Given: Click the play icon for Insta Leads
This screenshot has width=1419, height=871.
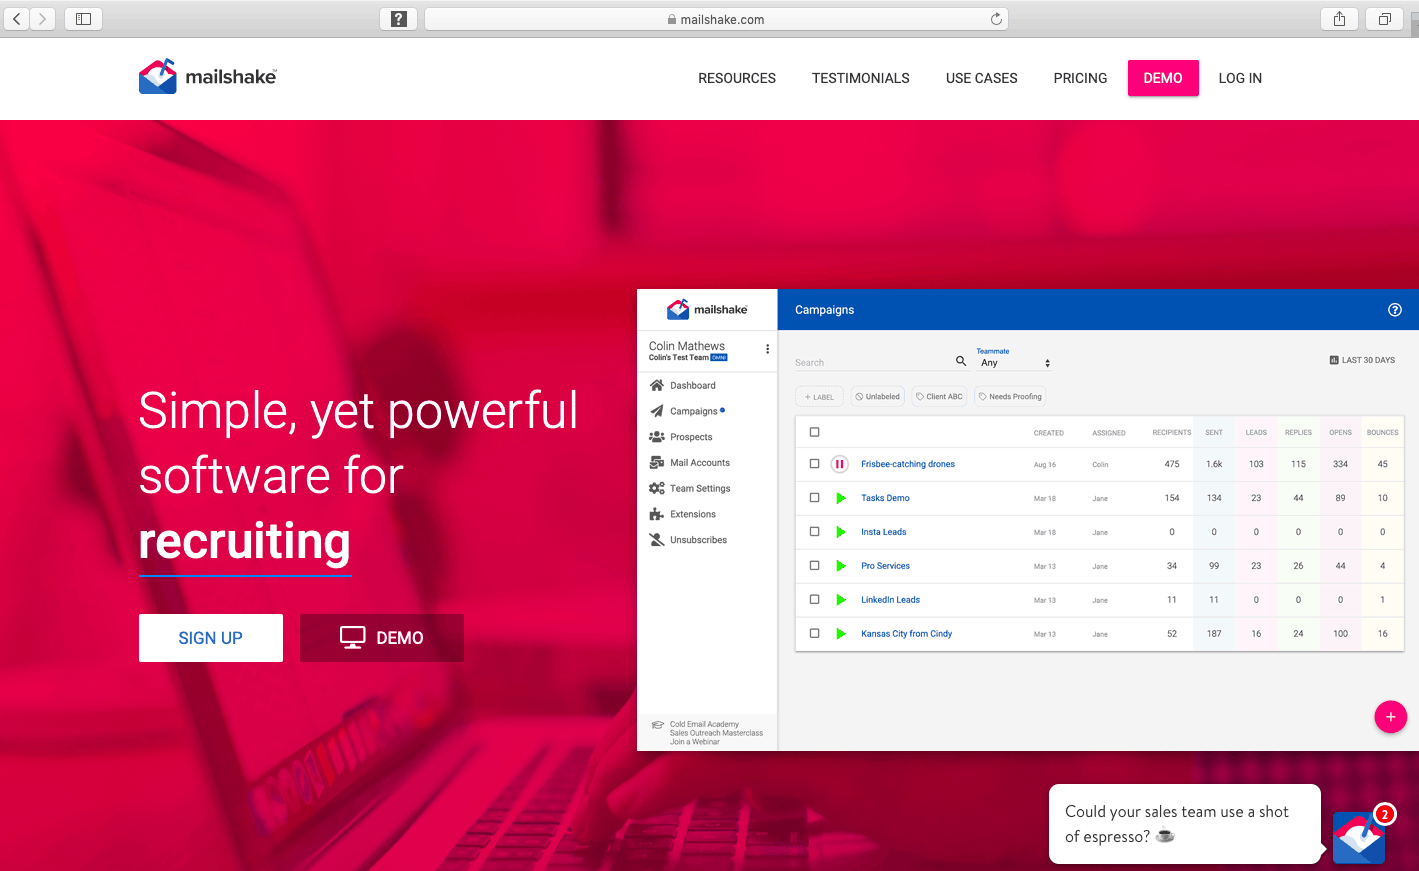Looking at the screenshot, I should pos(841,532).
